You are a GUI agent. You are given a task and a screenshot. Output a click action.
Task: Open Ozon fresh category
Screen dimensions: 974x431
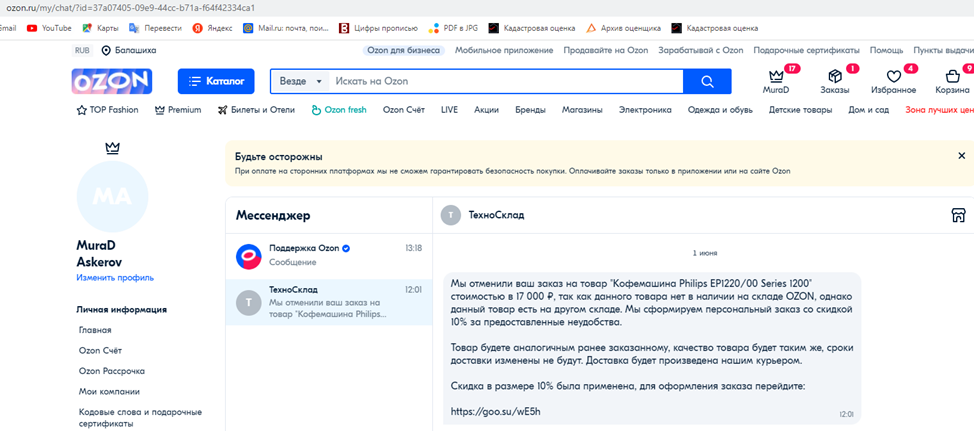(x=339, y=110)
